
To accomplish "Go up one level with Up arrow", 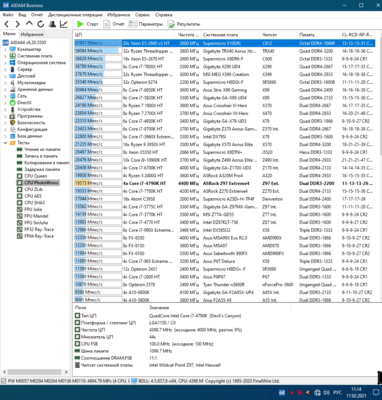I will click(x=29, y=24).
